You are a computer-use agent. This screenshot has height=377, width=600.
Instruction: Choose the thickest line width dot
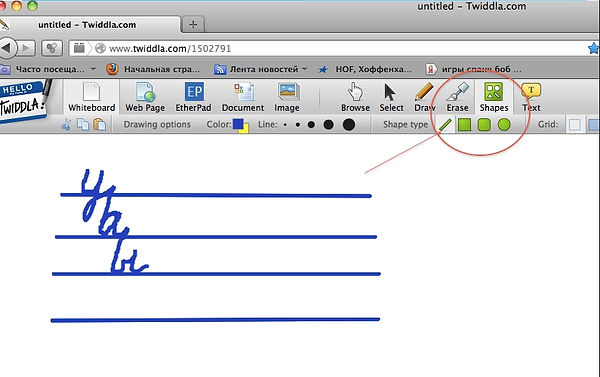pyautogui.click(x=349, y=124)
